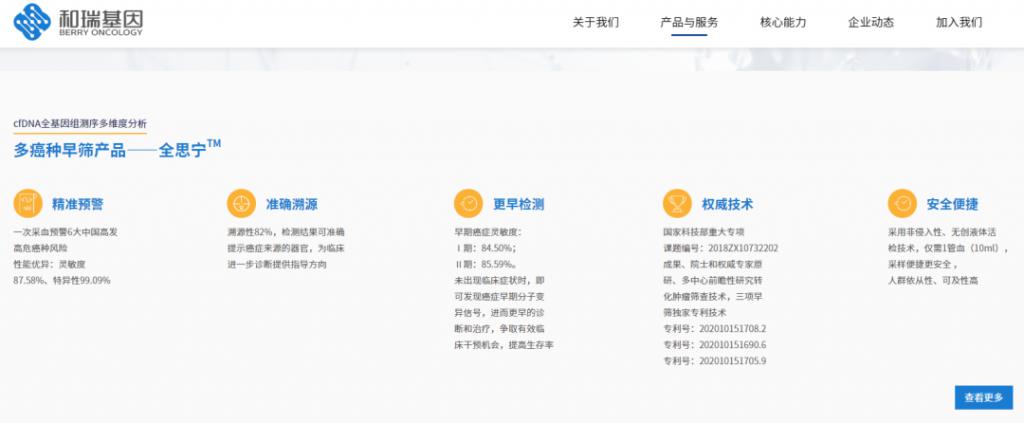Click the 安全便捷 orange icon
Viewport: 1024px width, 423px height.
[902, 204]
